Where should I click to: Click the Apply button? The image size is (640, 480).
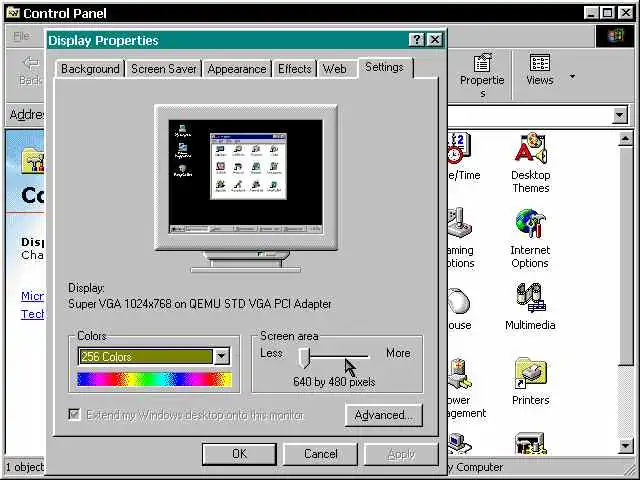coord(401,454)
